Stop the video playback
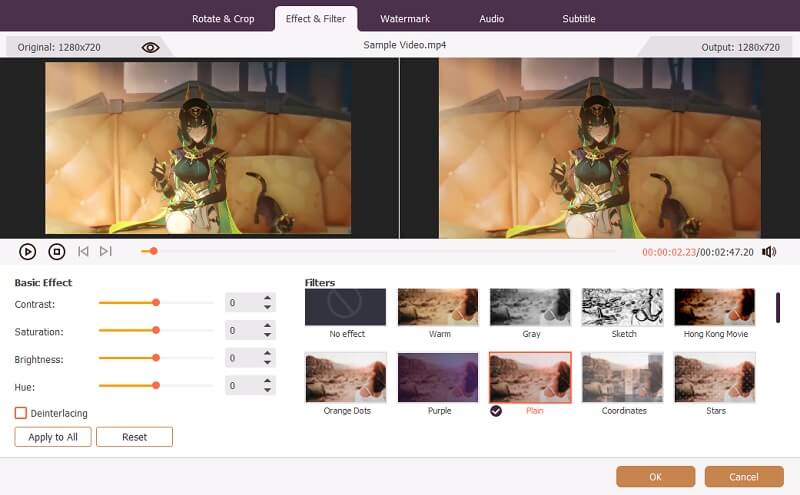The width and height of the screenshot is (800, 495). tap(57, 252)
